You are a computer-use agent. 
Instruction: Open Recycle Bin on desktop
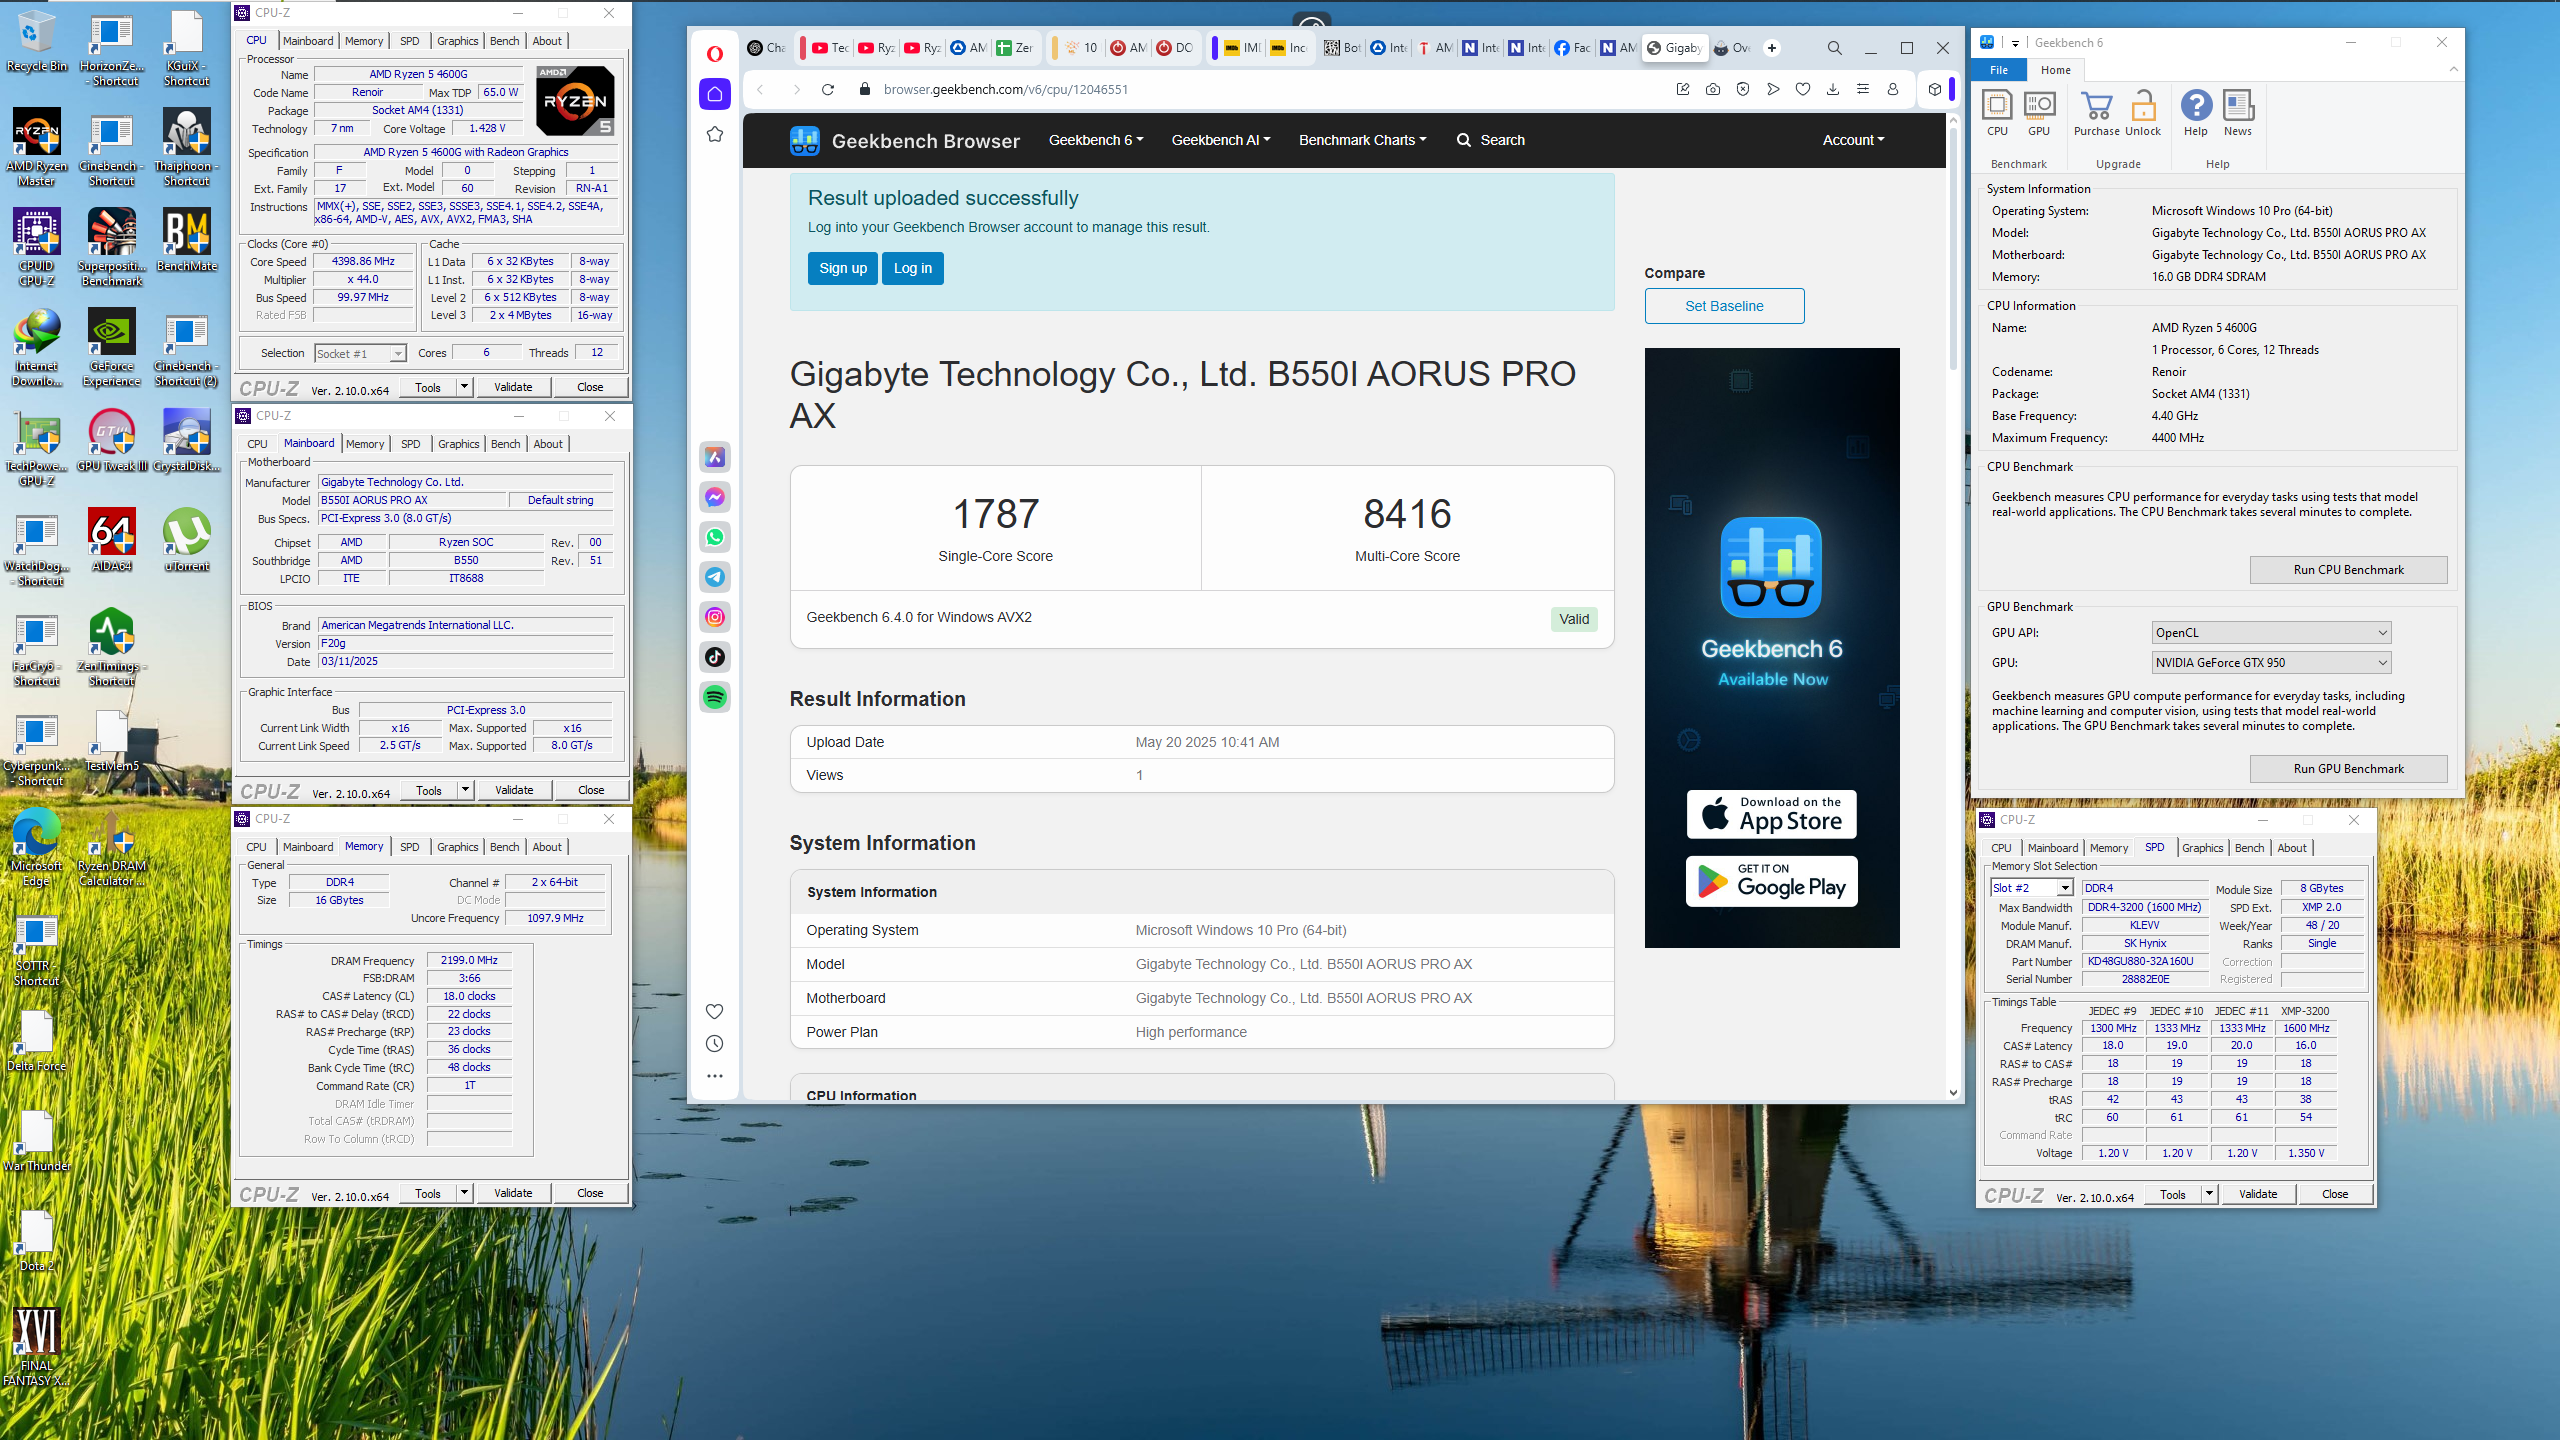click(37, 42)
